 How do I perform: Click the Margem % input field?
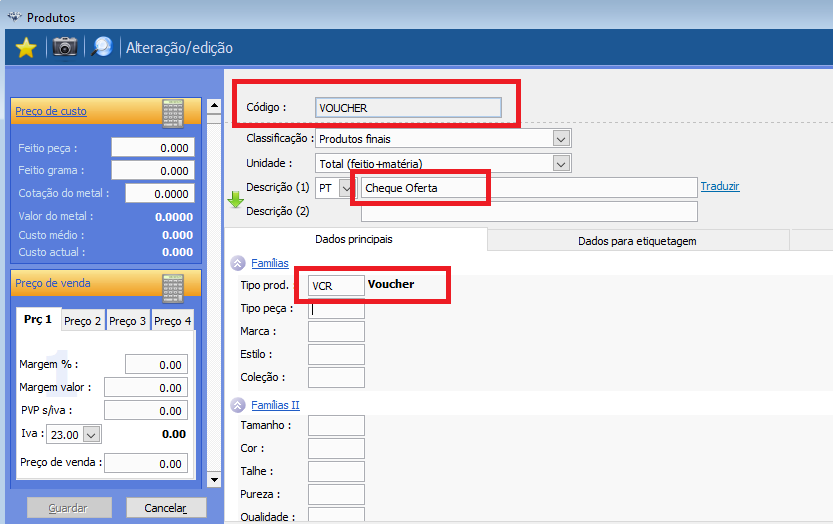(156, 366)
